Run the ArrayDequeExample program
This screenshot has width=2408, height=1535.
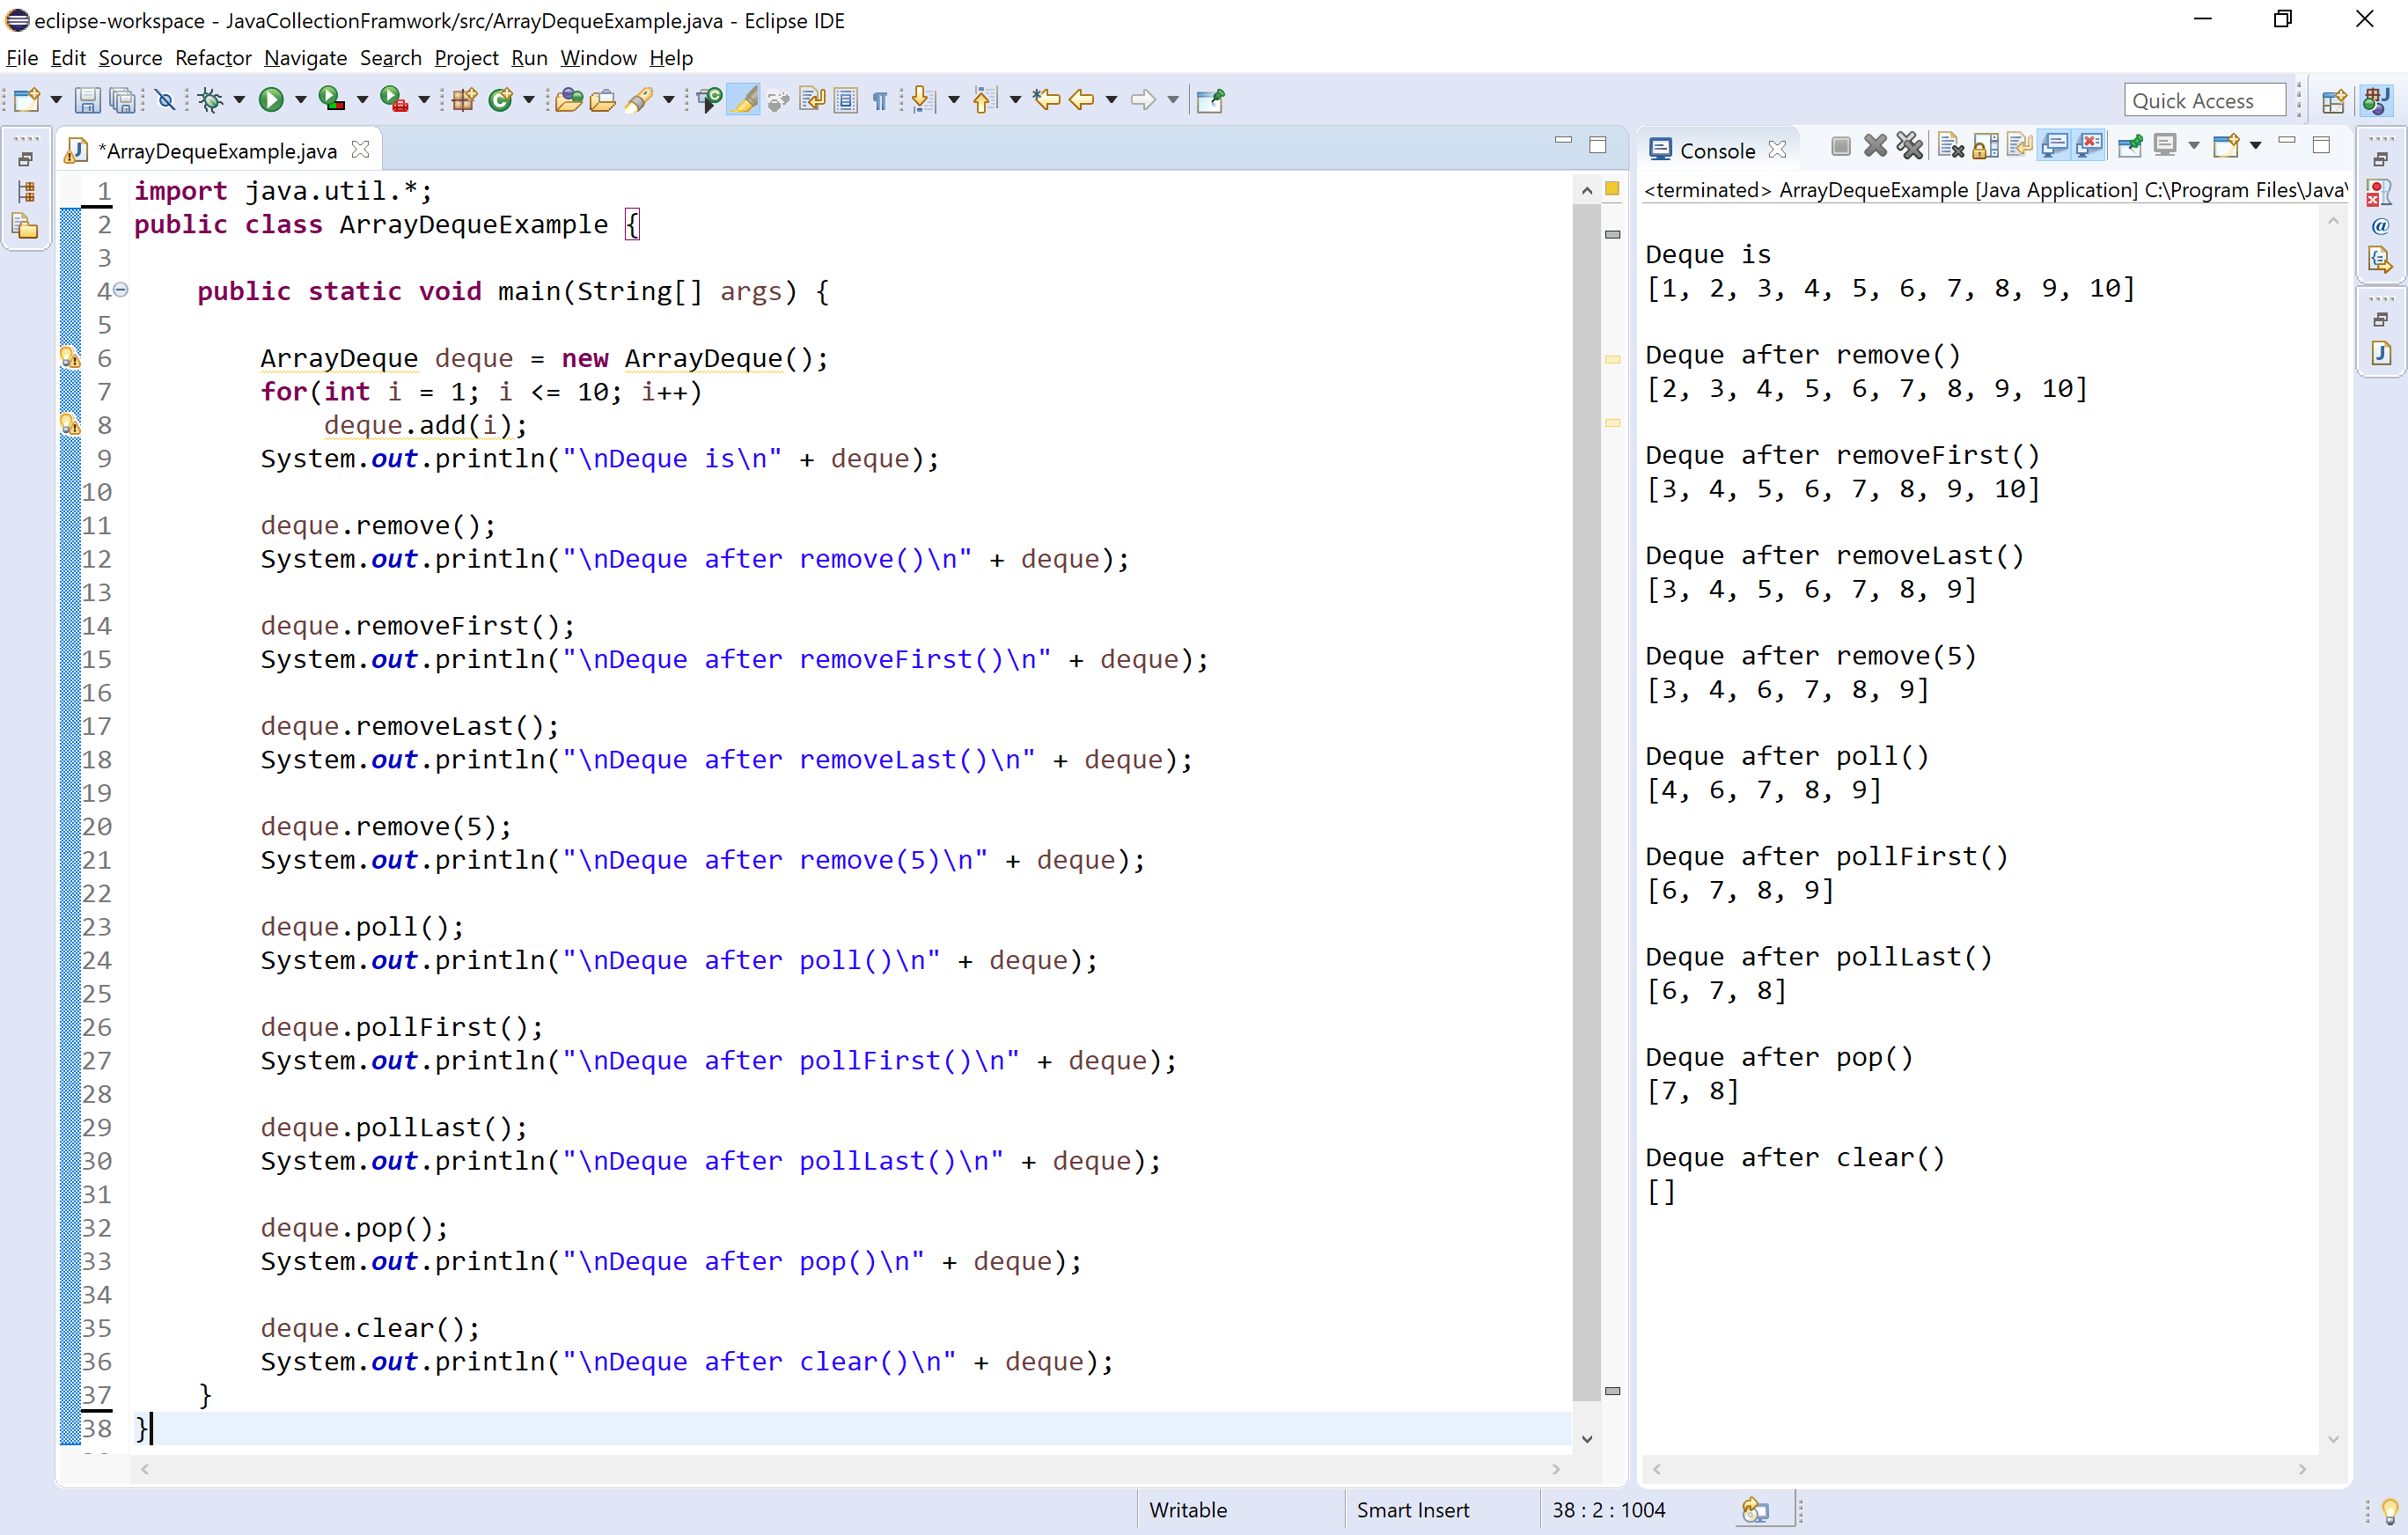pos(272,99)
